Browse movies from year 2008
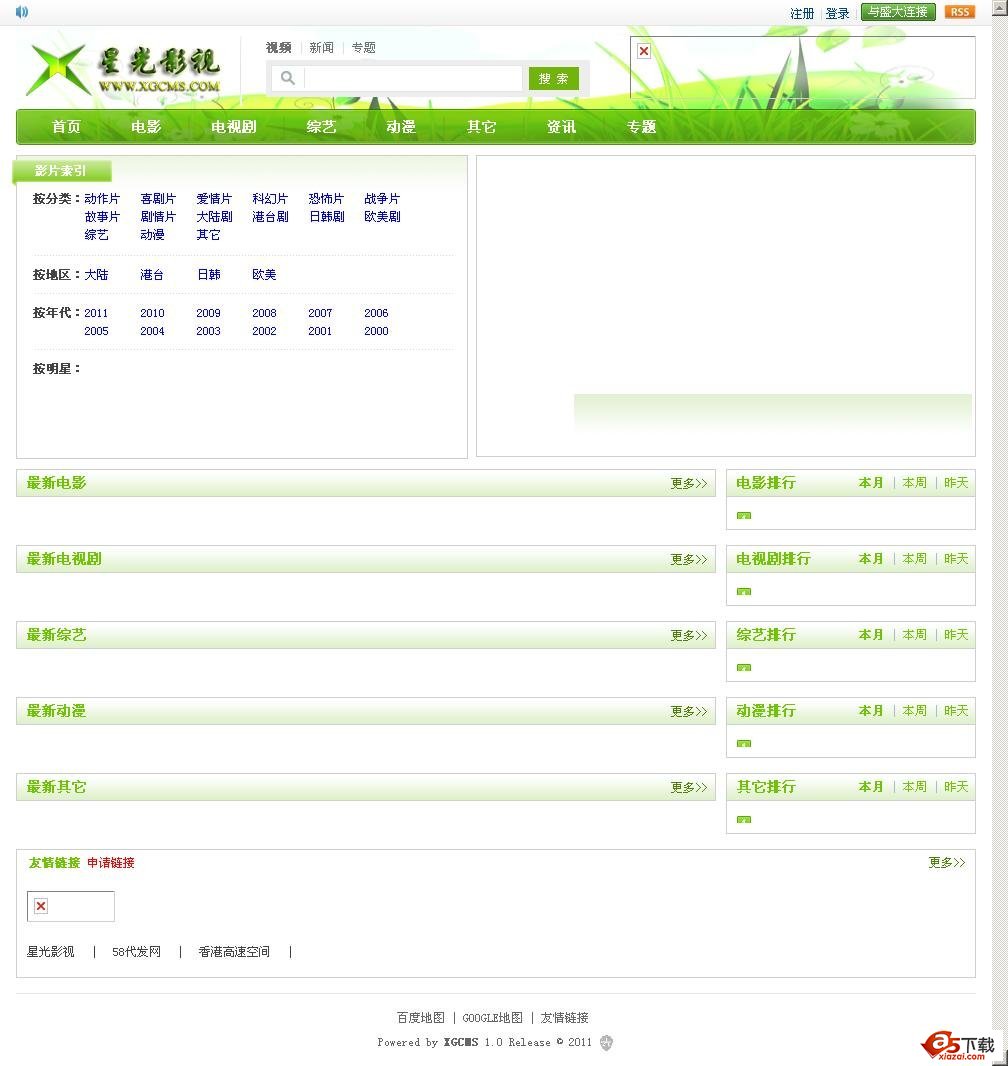 (x=264, y=313)
